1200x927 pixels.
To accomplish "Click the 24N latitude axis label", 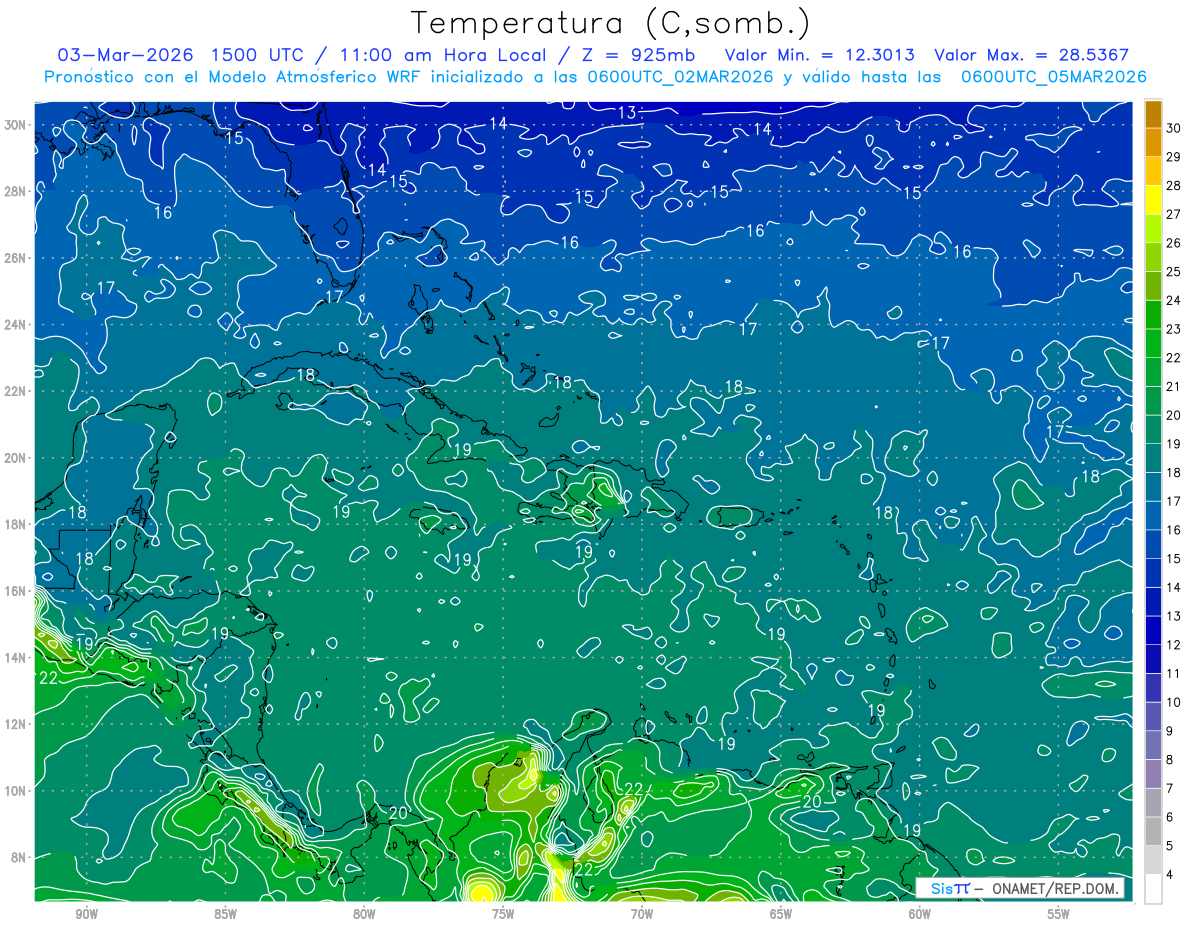I will (15, 325).
